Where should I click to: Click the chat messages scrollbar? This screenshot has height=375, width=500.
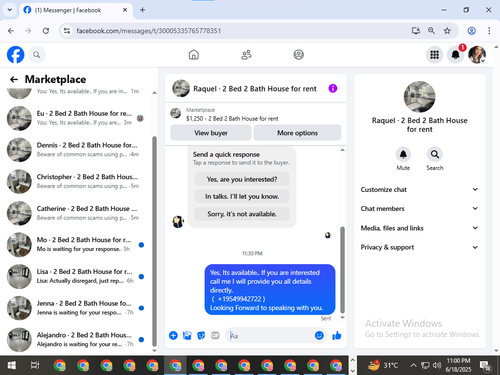click(342, 269)
